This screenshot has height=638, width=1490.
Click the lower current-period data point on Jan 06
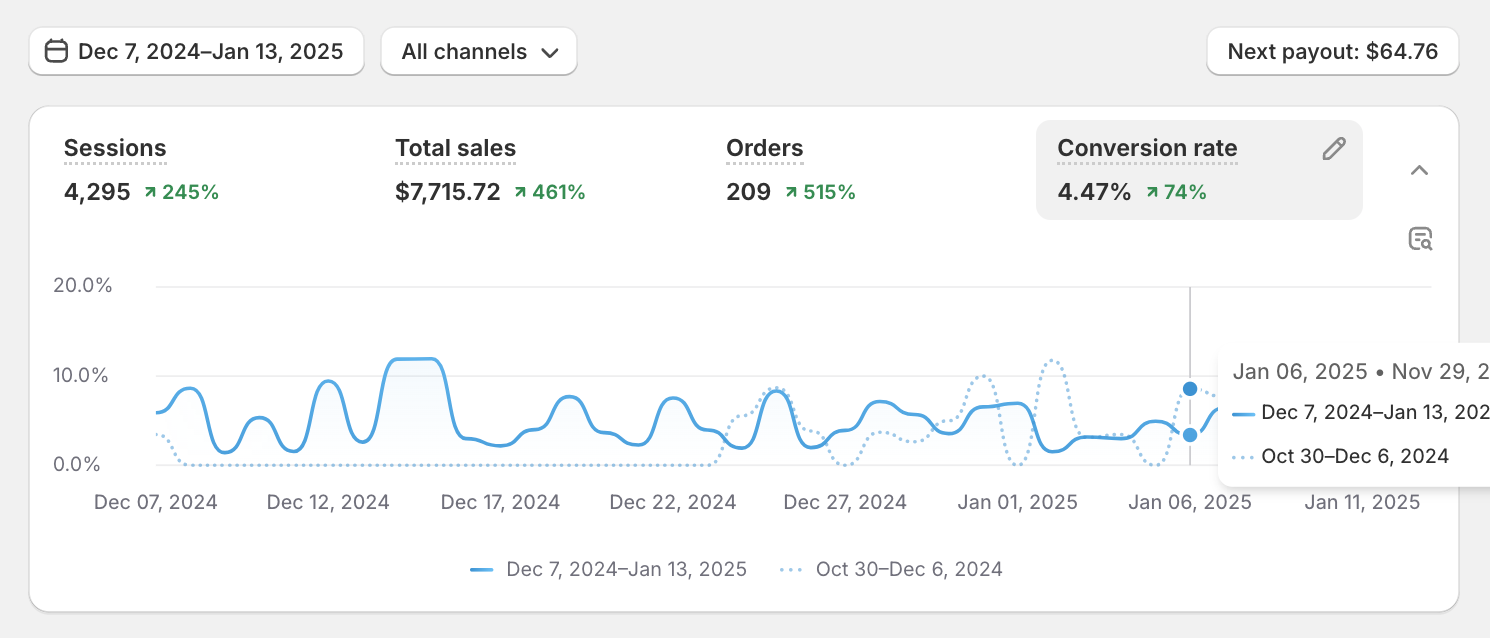[x=1190, y=435]
